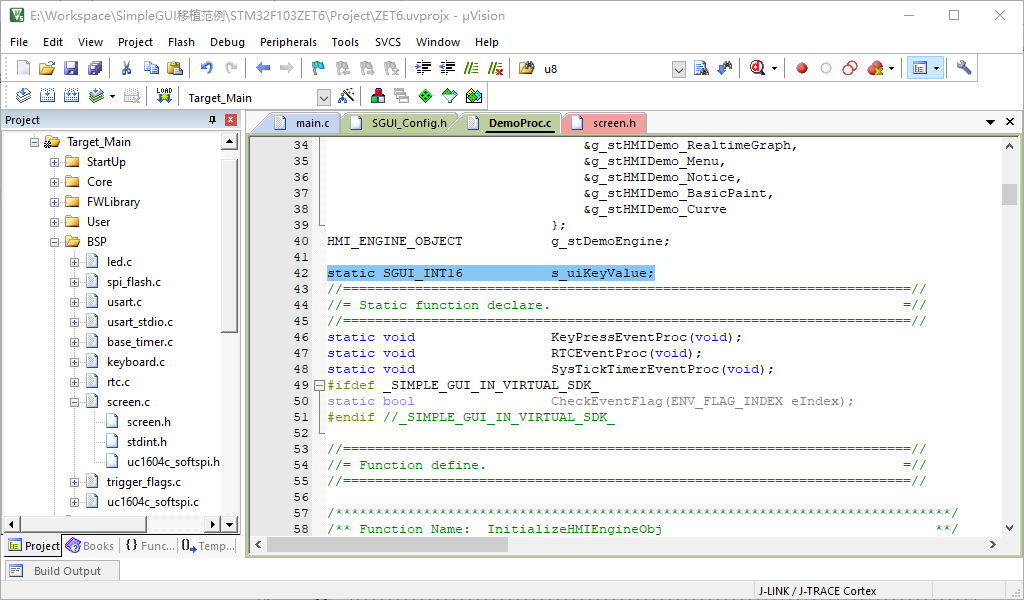Collapse the screen.c file node

pos(74,403)
